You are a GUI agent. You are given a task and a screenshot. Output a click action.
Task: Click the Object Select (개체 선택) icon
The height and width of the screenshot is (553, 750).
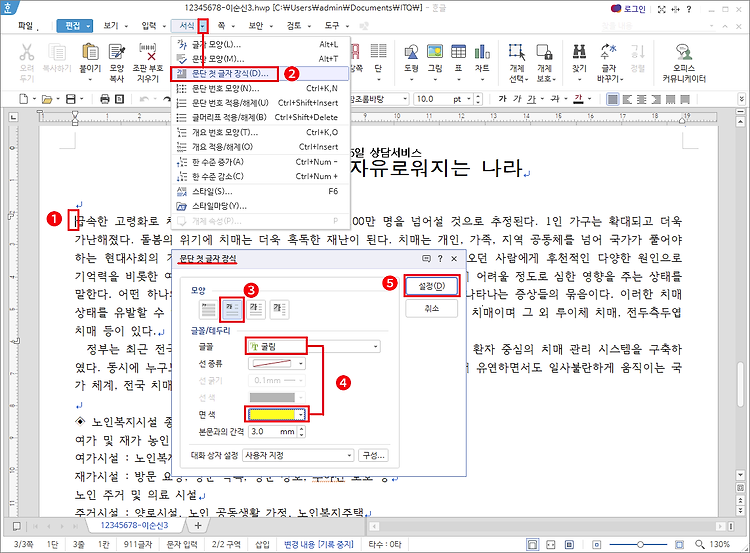(x=517, y=52)
